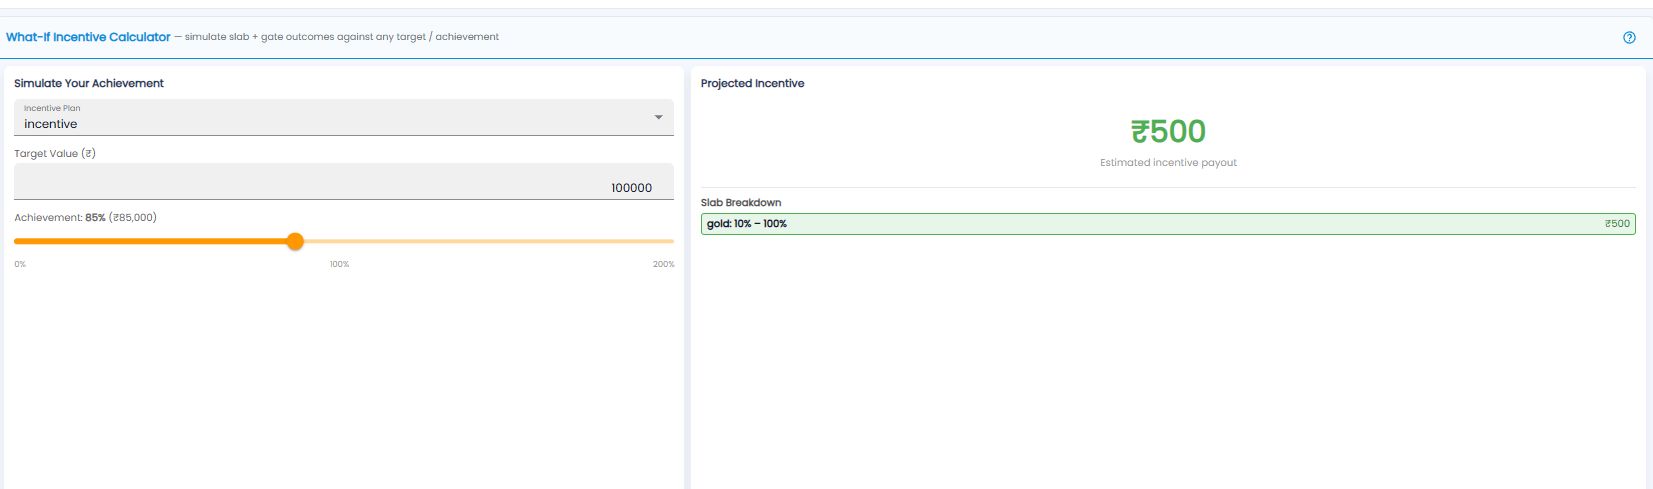
Task: Click the 200% slider tick label
Action: point(663,264)
